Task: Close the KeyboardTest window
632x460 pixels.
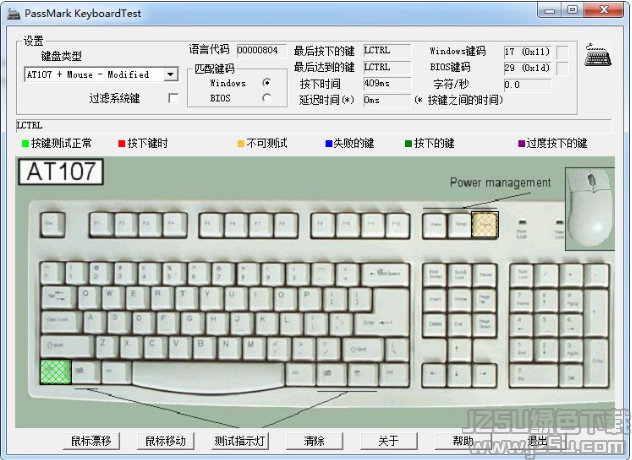Action: pyautogui.click(x=604, y=10)
